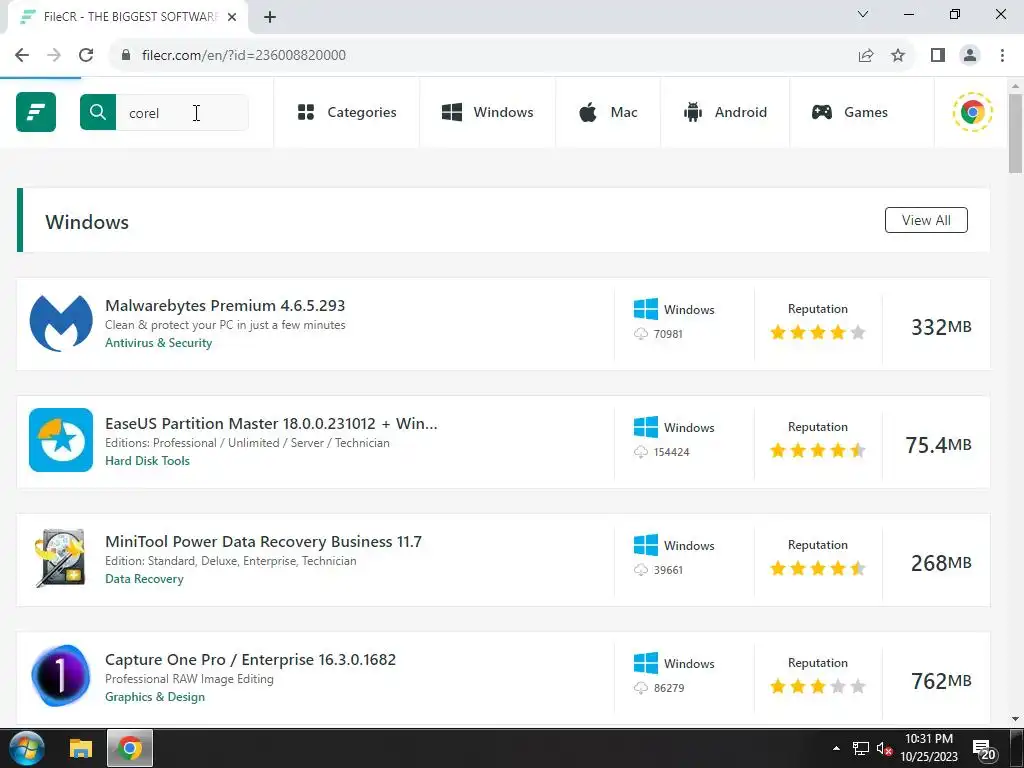Viewport: 1024px width, 768px height.
Task: Open a new browser tab
Action: click(x=270, y=17)
